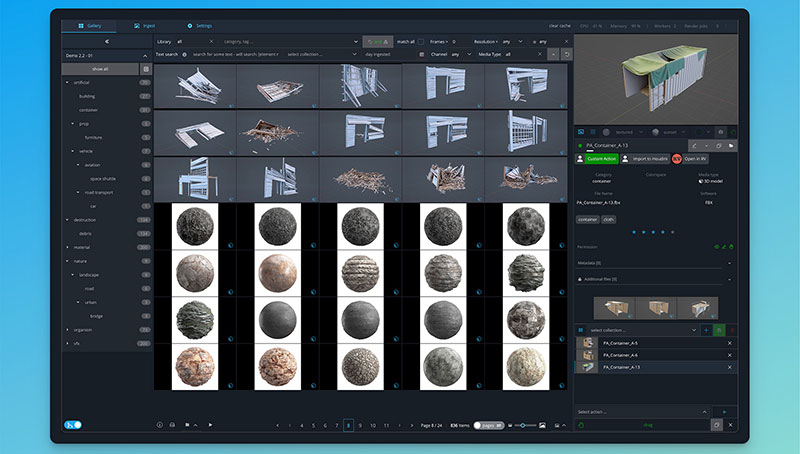The image size is (800, 454).
Task: Switch to the Gallery tab
Action: pos(89,26)
